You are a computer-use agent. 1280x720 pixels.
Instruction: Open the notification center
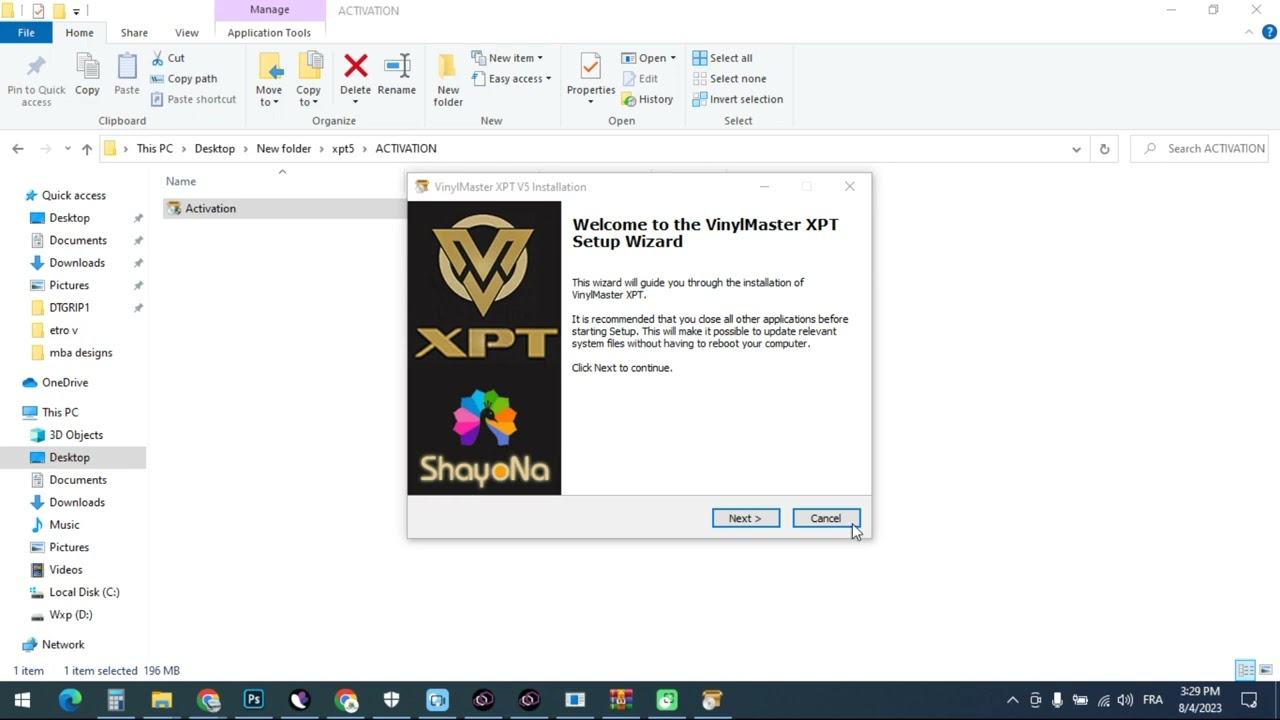(x=1249, y=700)
